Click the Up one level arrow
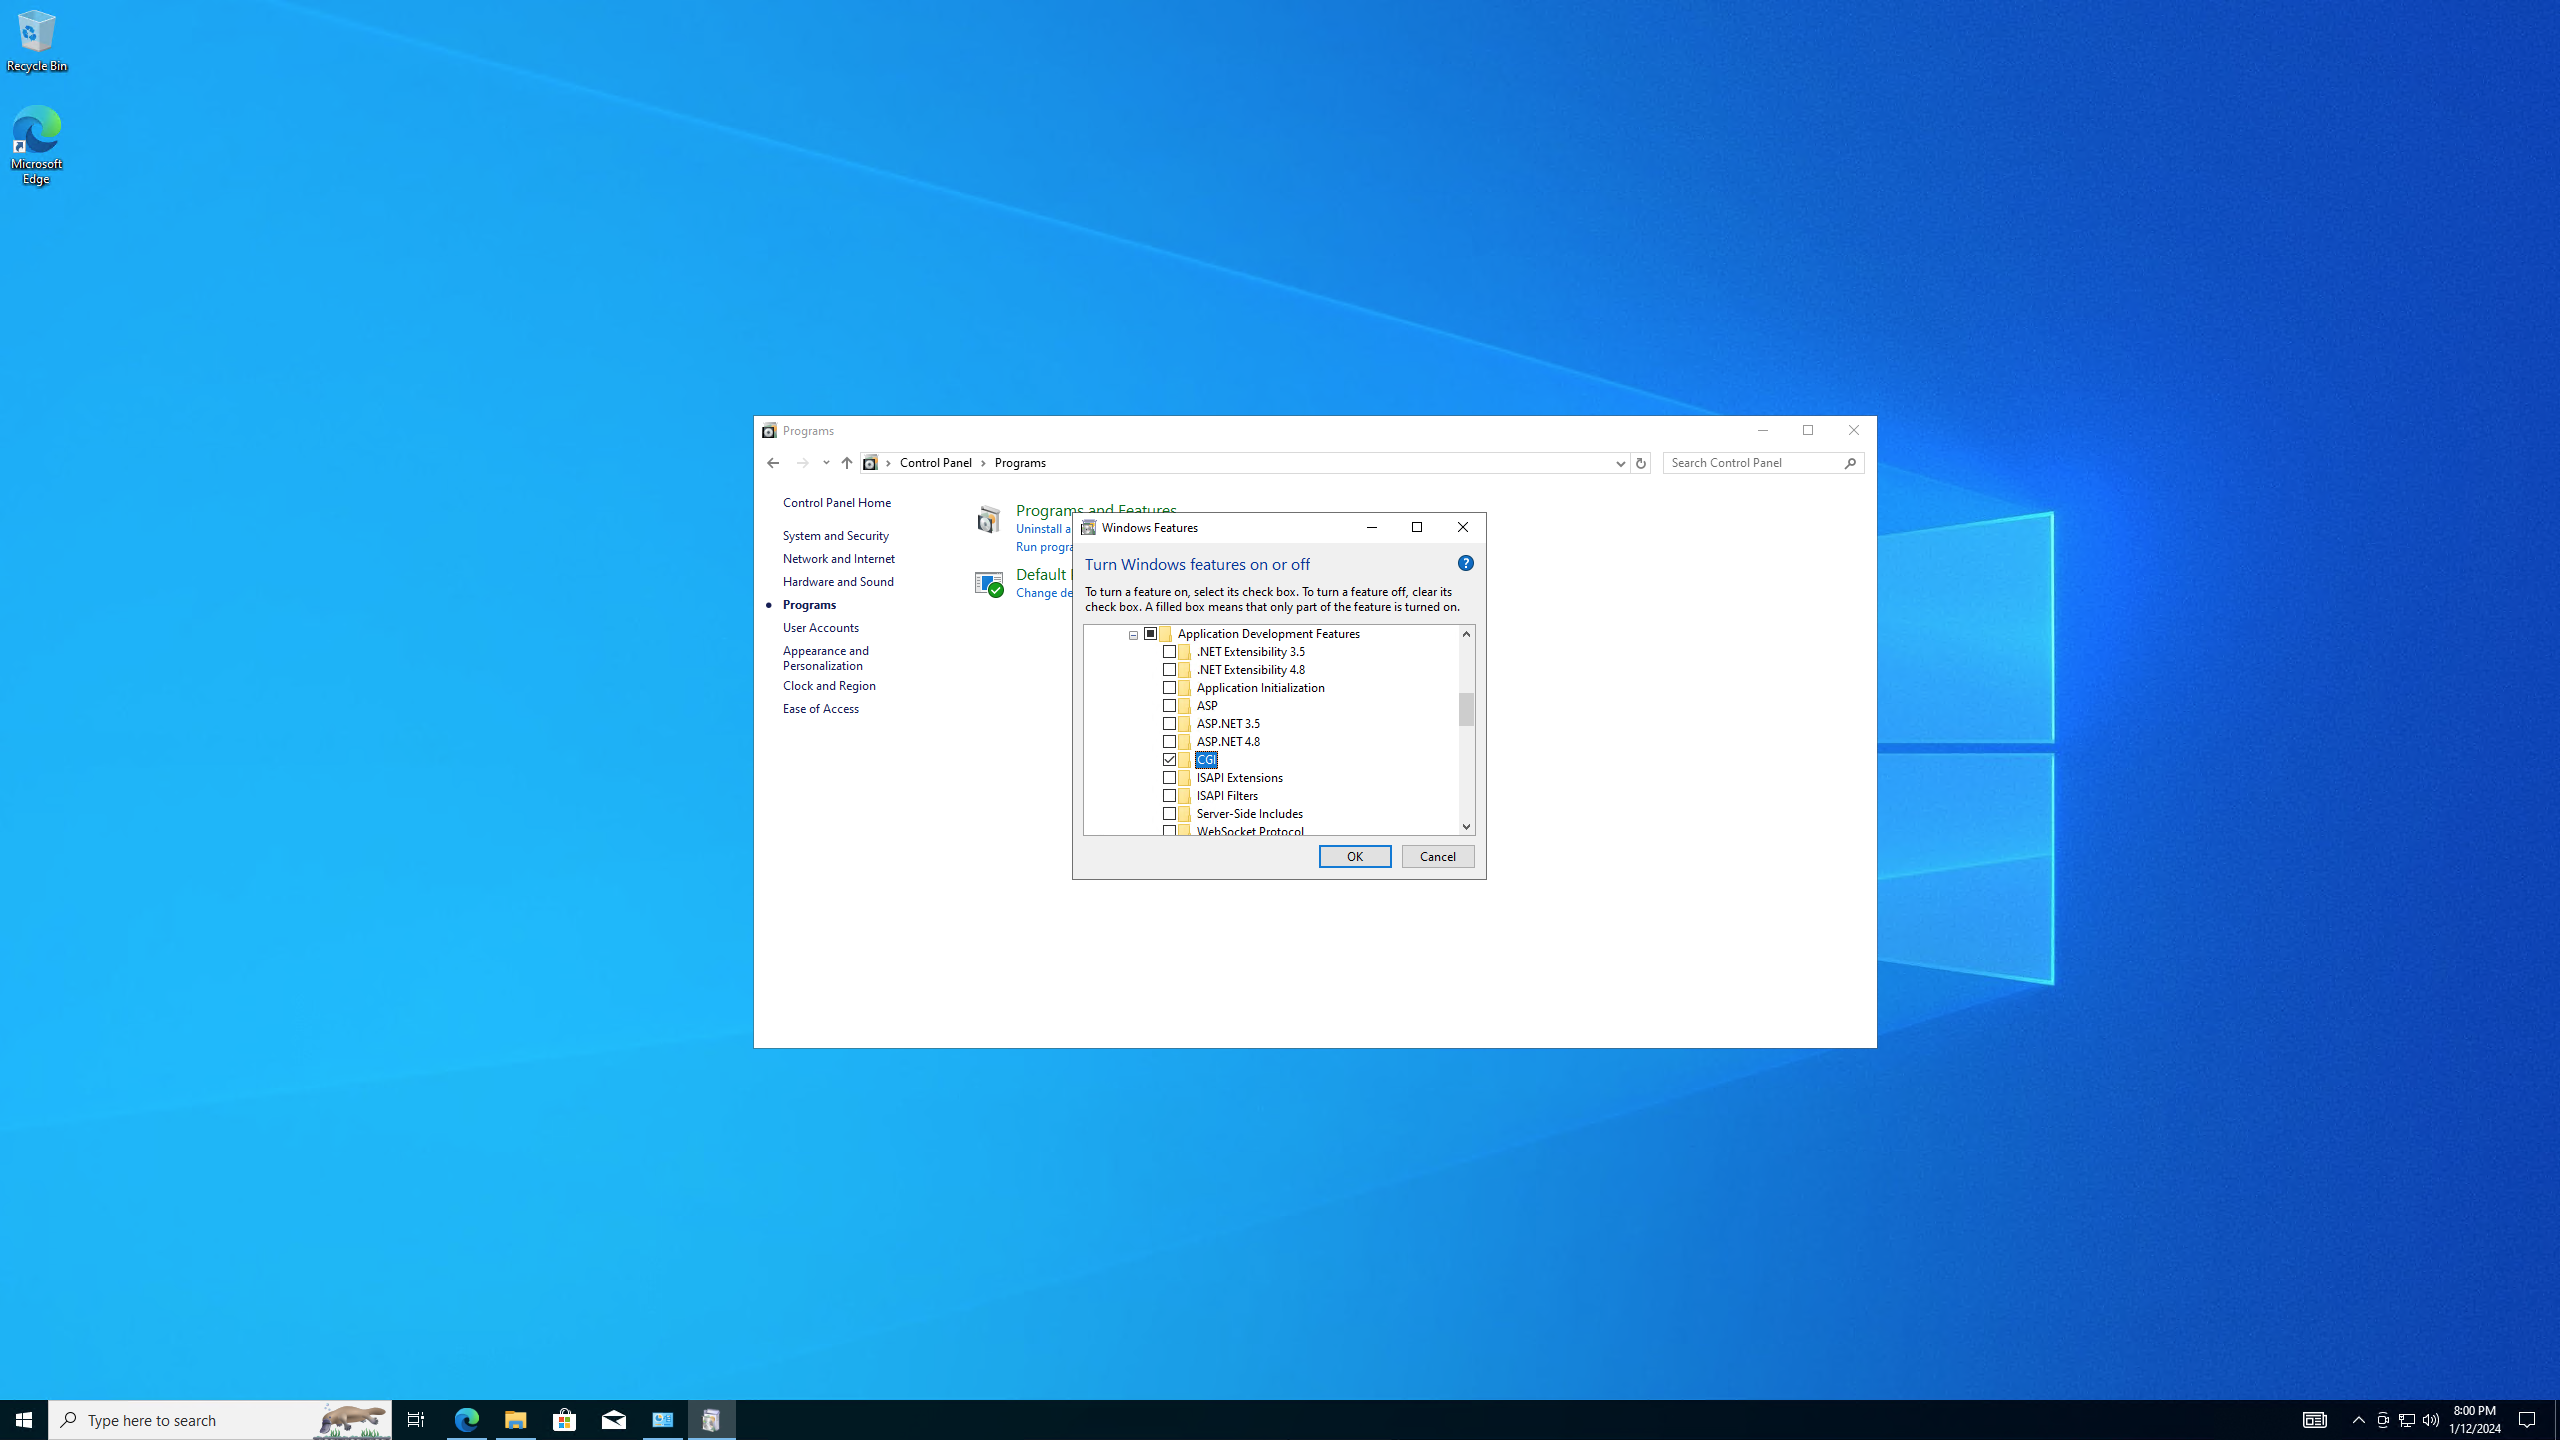The image size is (2560, 1440). (846, 463)
